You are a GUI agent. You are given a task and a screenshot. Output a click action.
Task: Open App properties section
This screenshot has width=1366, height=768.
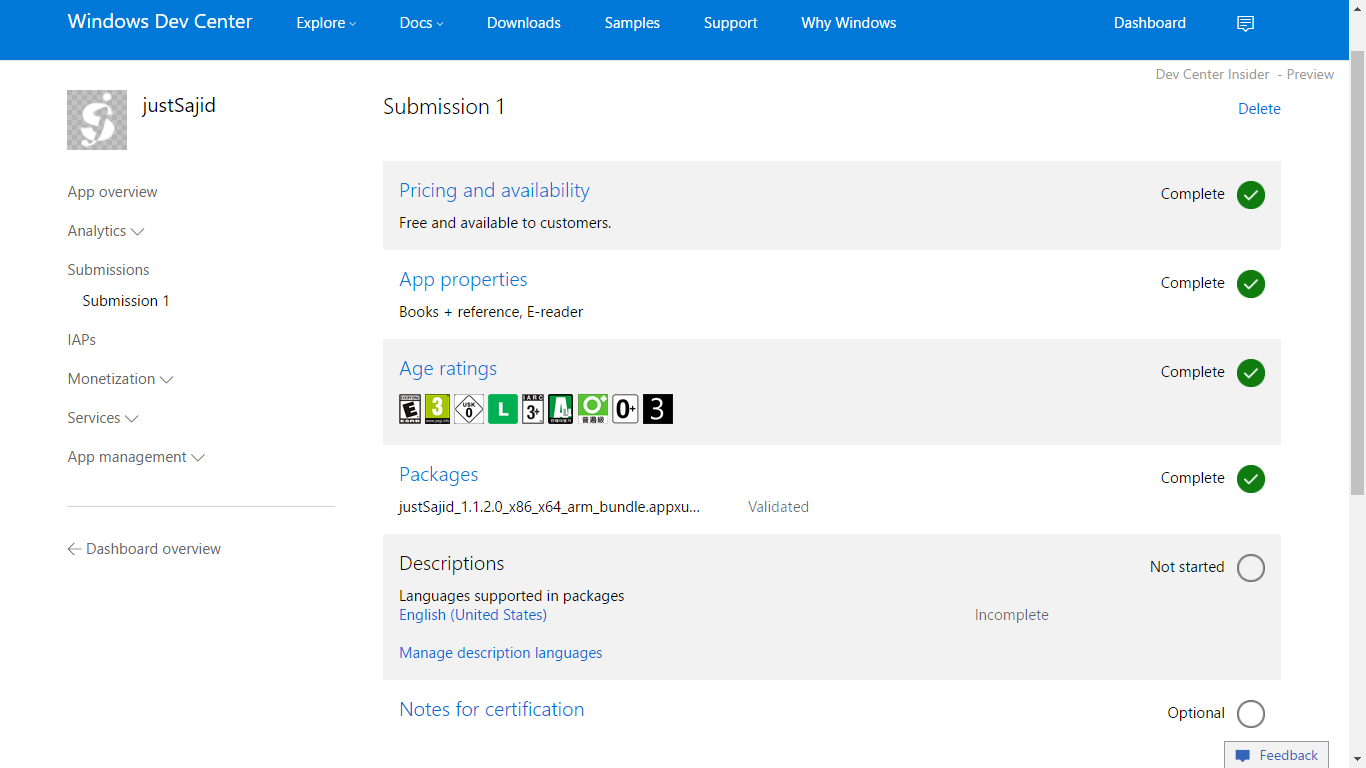tap(463, 280)
